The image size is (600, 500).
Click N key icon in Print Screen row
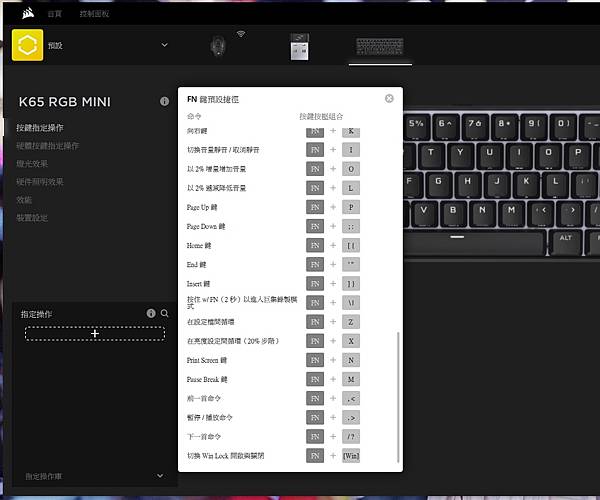click(351, 360)
